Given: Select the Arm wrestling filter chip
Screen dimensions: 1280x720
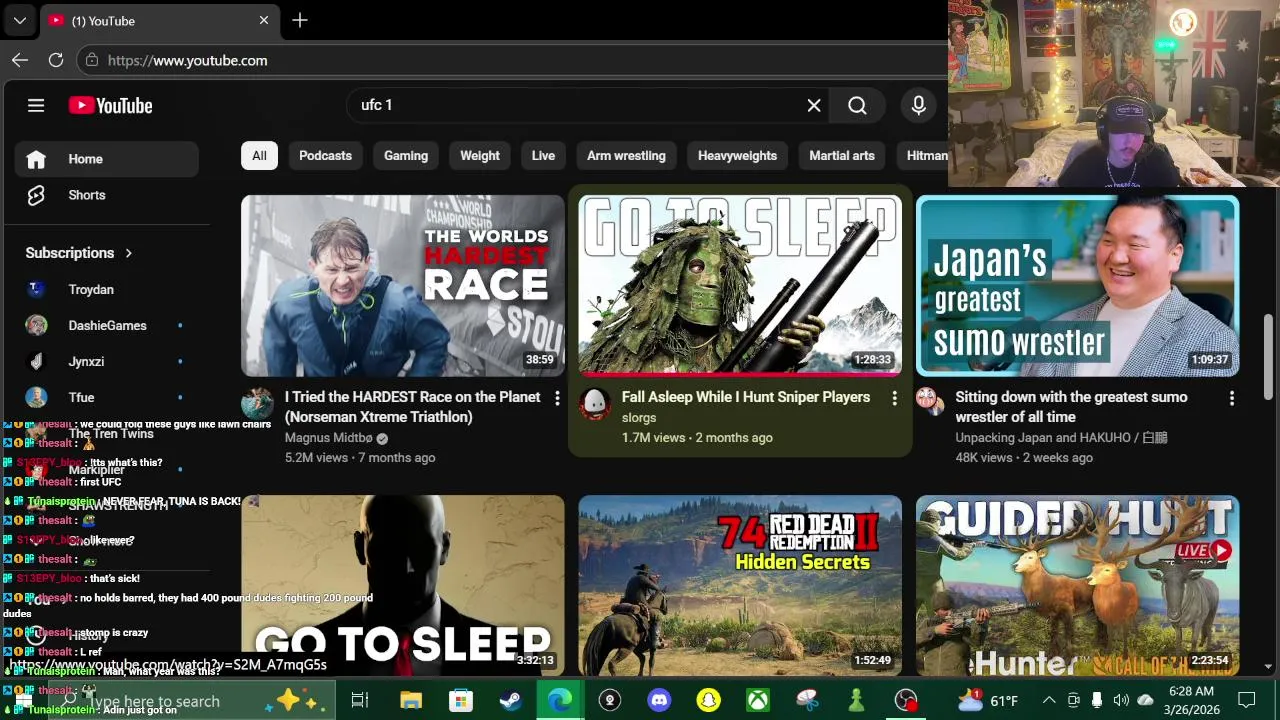Looking at the screenshot, I should click(626, 156).
